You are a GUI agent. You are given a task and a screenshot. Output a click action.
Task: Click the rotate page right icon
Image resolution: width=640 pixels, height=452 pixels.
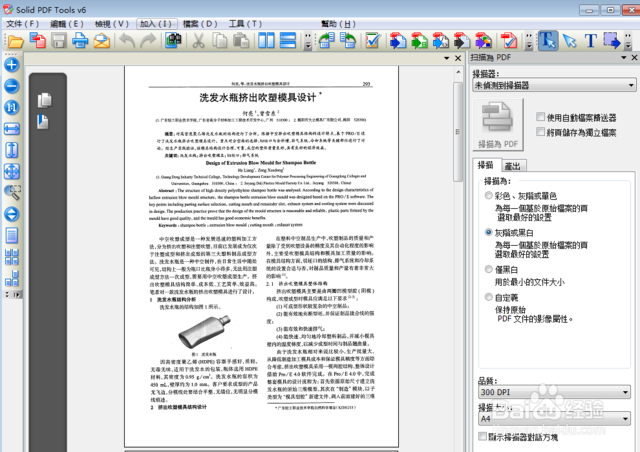coord(348,41)
